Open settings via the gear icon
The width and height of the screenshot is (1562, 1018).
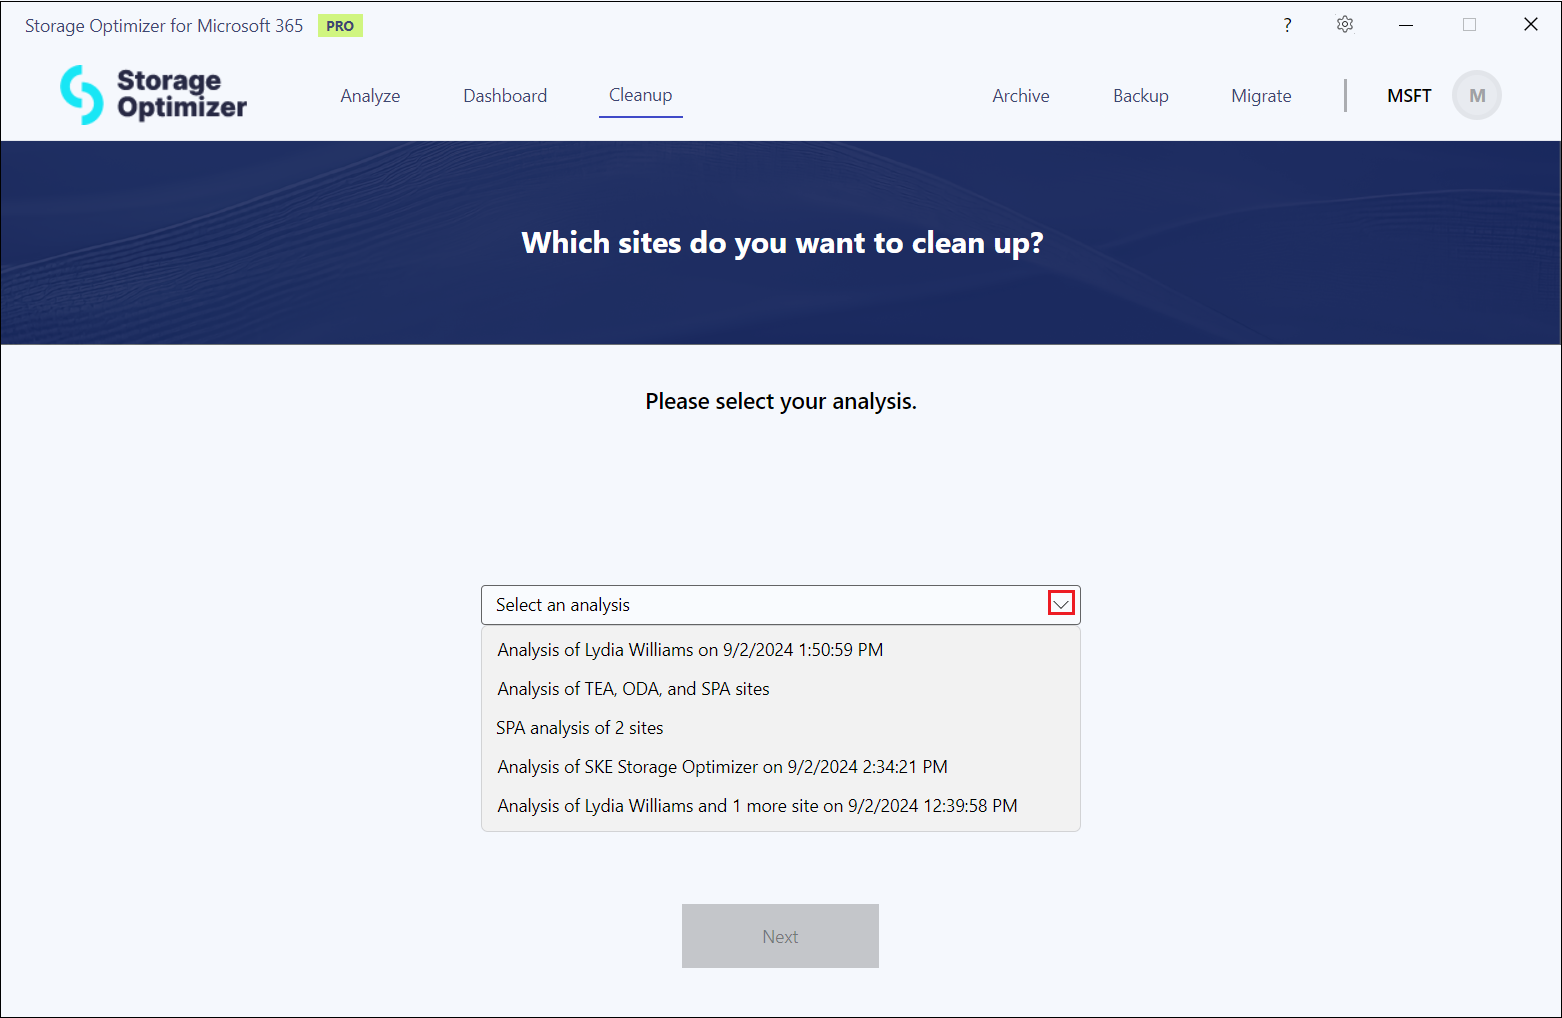(1345, 25)
